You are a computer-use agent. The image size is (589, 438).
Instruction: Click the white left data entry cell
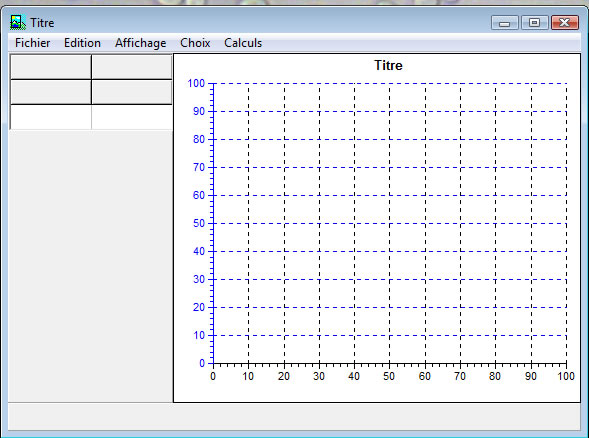[x=51, y=117]
